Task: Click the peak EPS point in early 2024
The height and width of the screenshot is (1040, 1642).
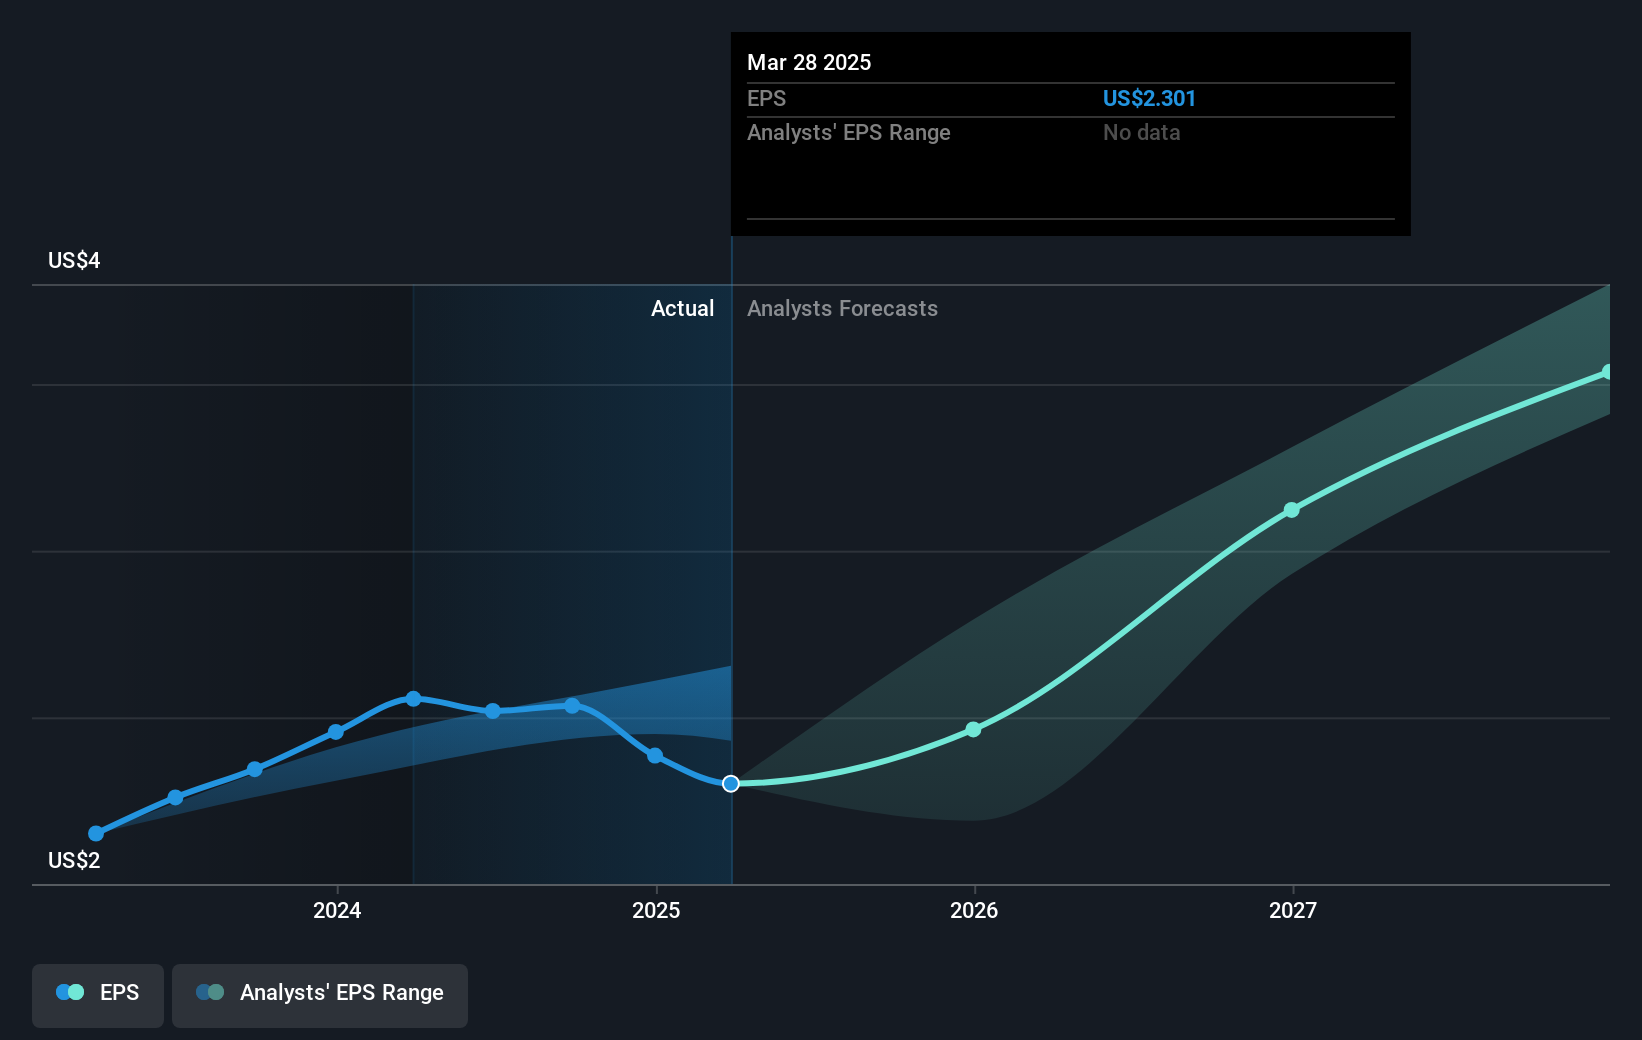Action: coord(413,698)
